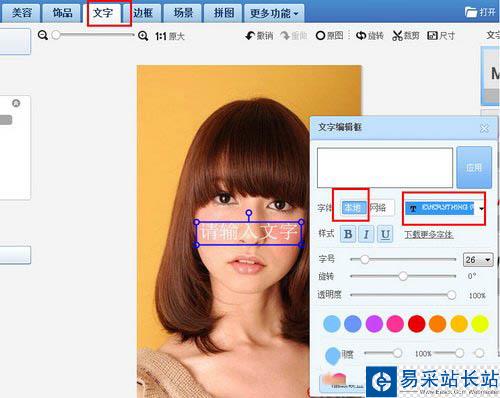This screenshot has width=500, height=398.
Task: Click the 旋转 rotate icon
Action: click(361, 35)
